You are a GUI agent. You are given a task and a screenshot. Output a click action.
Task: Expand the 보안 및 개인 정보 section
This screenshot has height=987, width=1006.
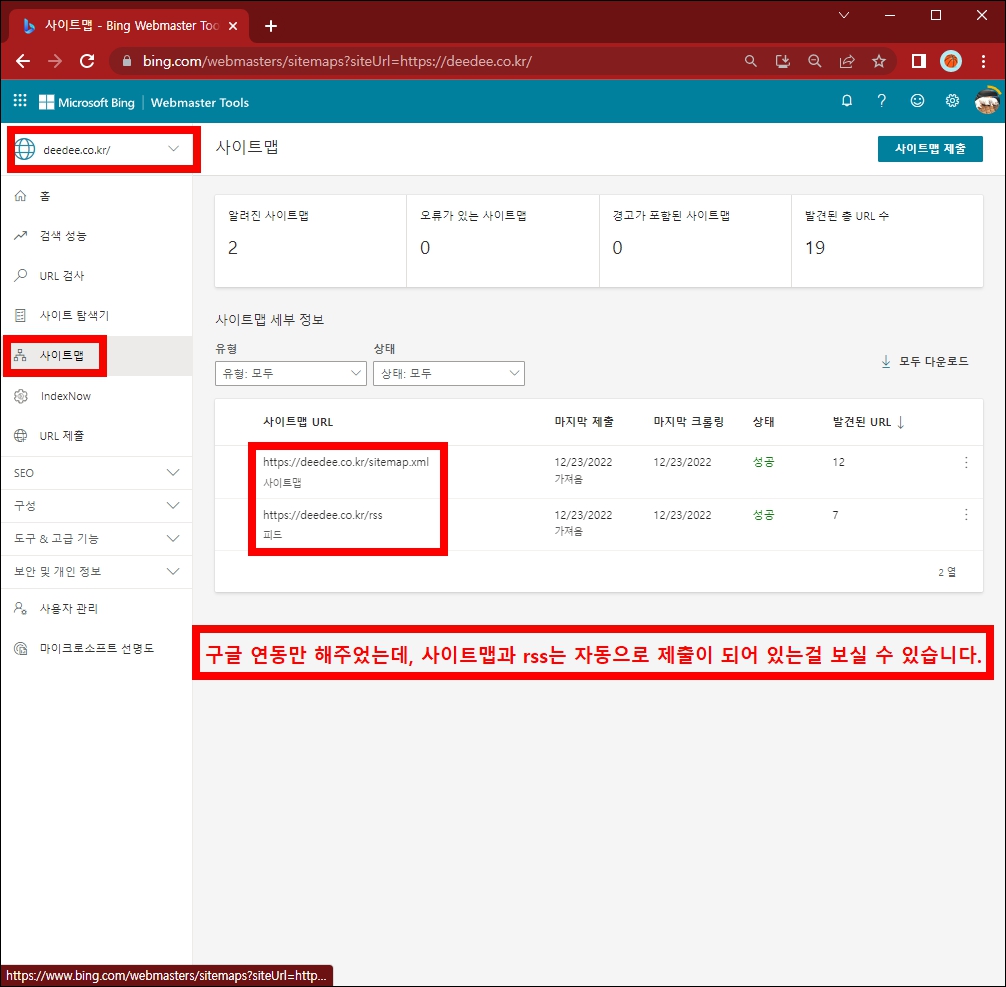[x=97, y=571]
